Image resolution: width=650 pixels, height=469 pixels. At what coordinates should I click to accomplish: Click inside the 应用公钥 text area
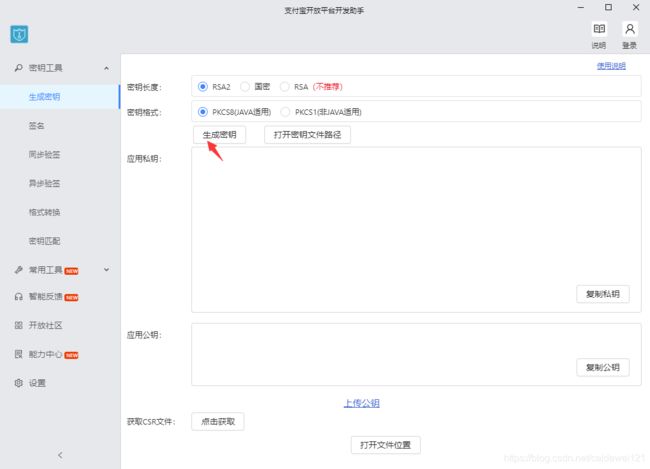point(416,355)
